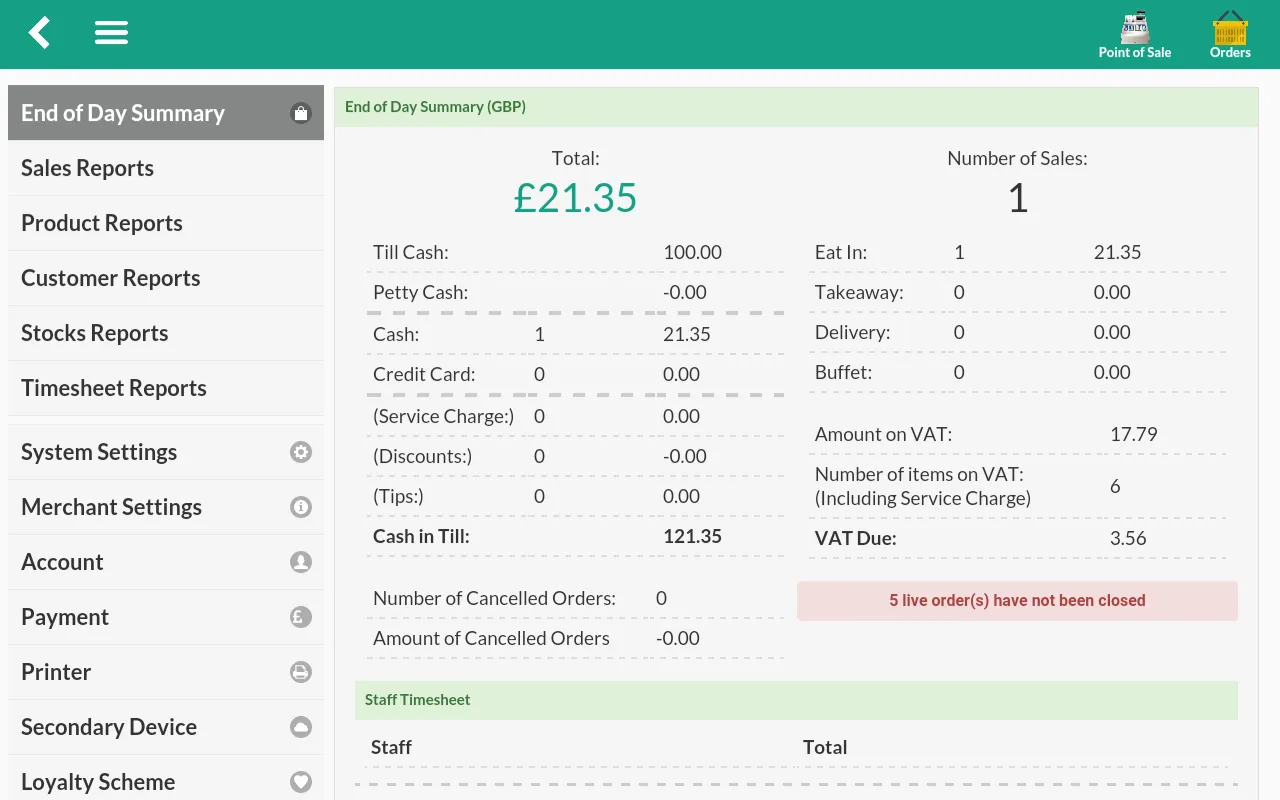1280x800 pixels.
Task: Select Stocks Reports
Action: point(95,332)
